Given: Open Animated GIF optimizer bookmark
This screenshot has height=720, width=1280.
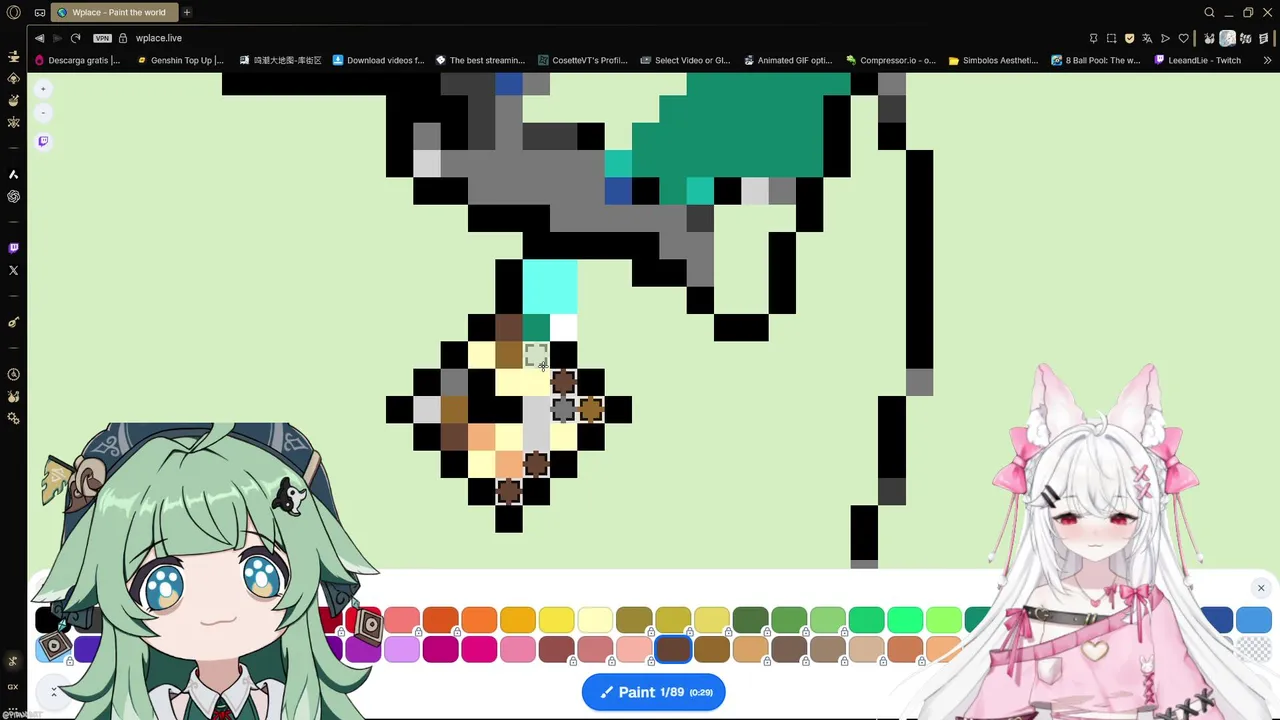Looking at the screenshot, I should click(788, 60).
